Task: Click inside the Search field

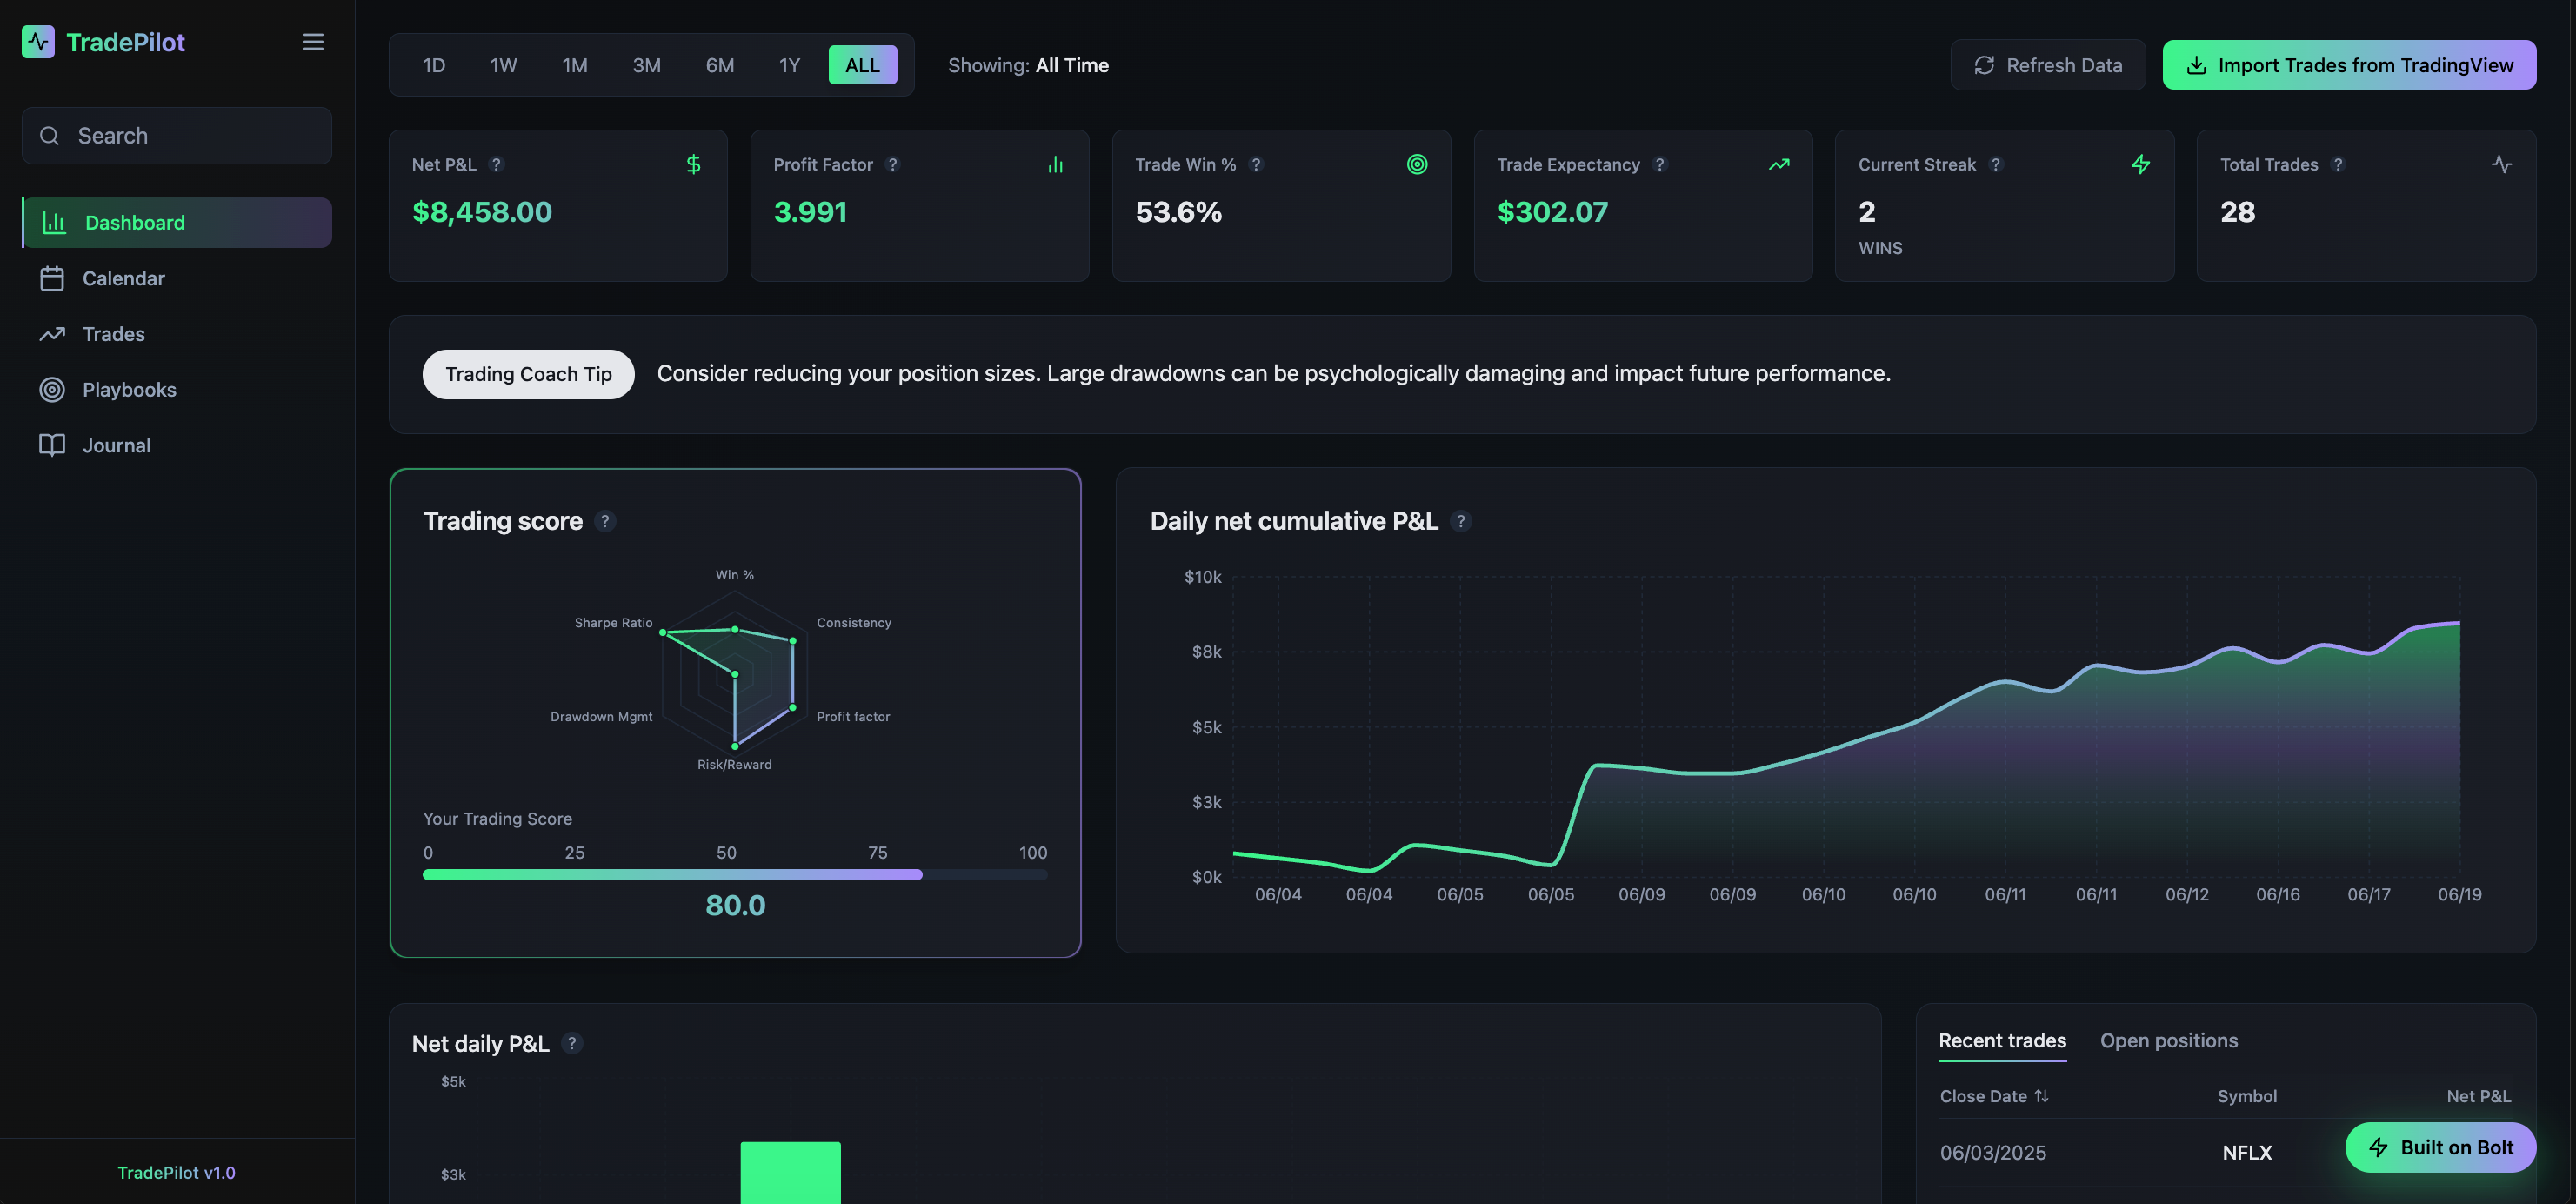Action: [176, 135]
